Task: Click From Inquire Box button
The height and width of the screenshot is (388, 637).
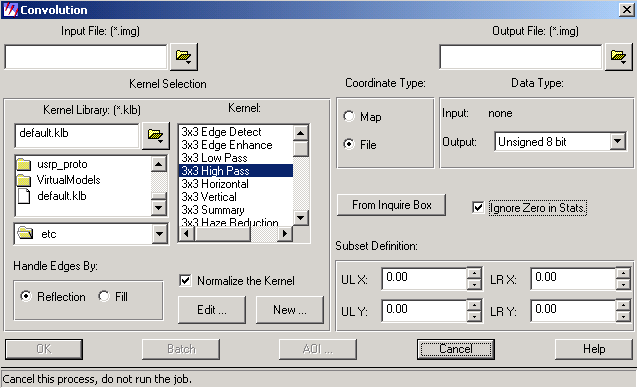Action: click(391, 205)
